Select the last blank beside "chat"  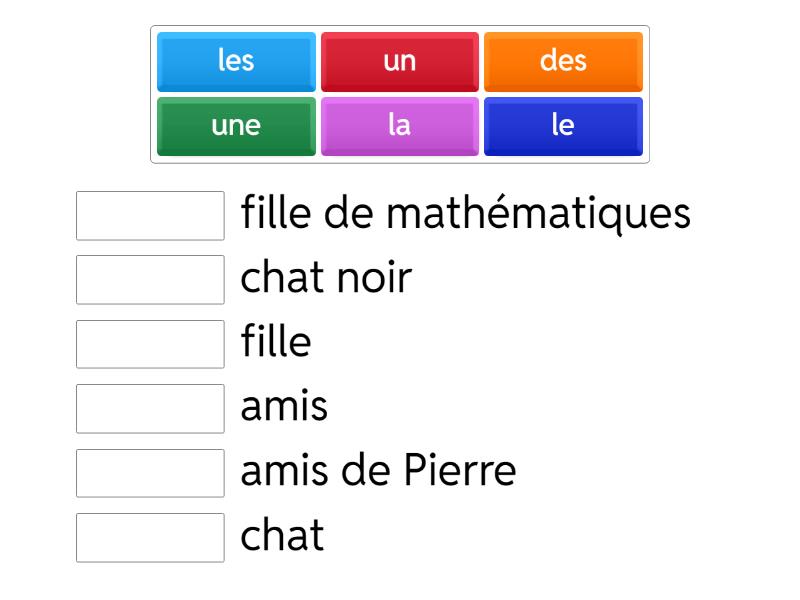coord(150,537)
